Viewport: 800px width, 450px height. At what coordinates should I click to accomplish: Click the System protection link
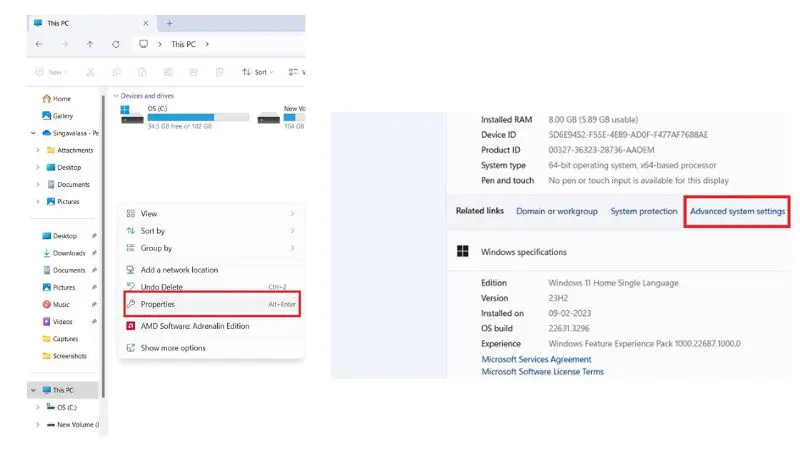coord(643,212)
